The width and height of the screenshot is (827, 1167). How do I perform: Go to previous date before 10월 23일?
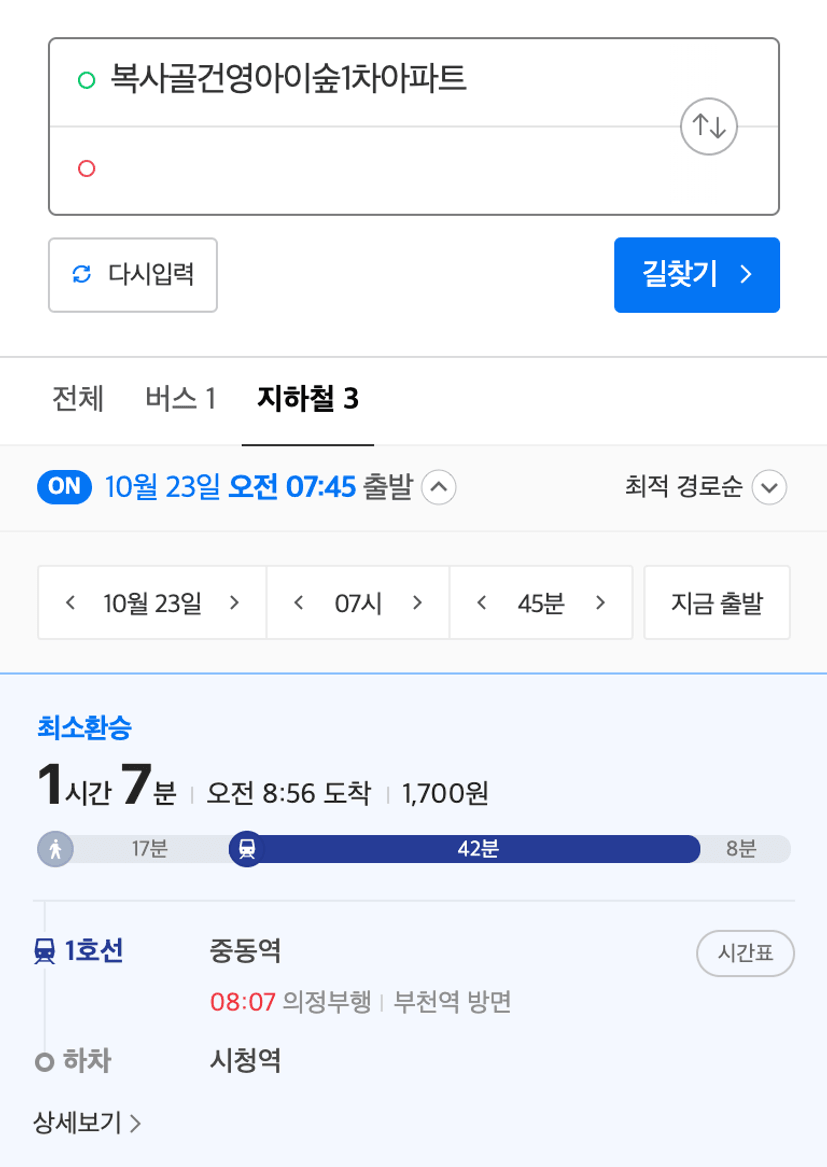point(71,603)
